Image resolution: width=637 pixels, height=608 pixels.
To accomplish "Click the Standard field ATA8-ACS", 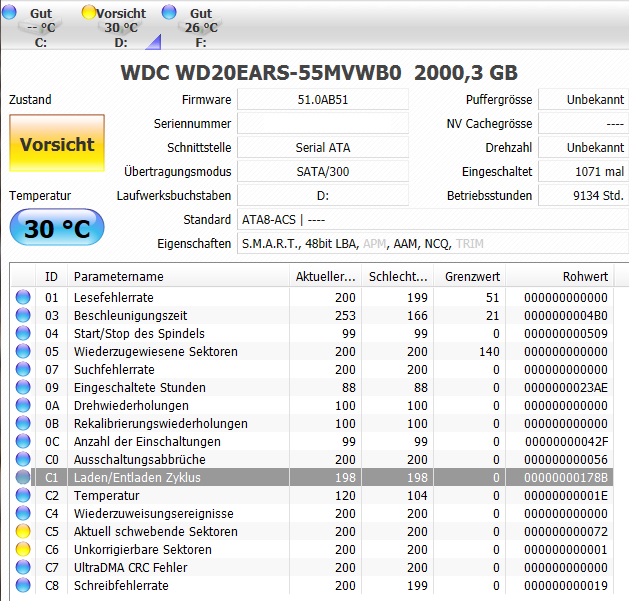I will (433, 220).
